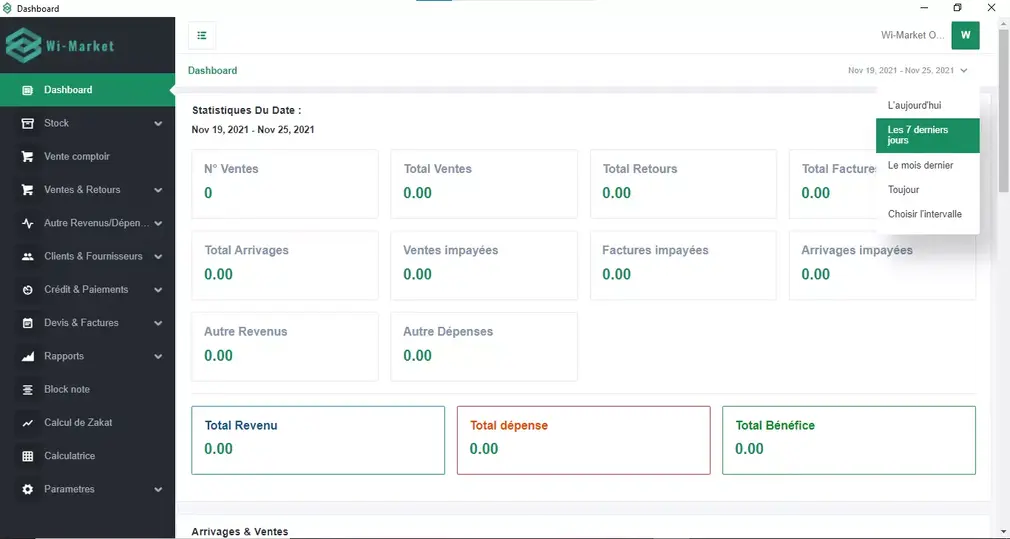Screen dimensions: 1010x539
Task: Expand the Autre Revenus/Dépenses chevron
Action: click(x=158, y=223)
